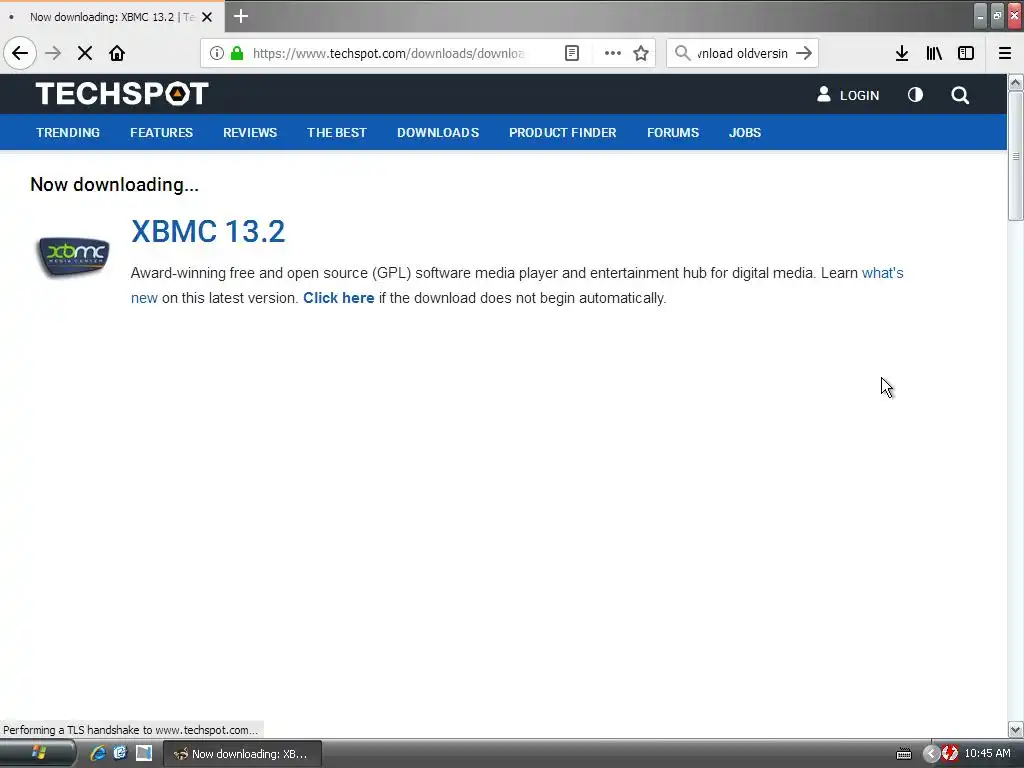Image resolution: width=1024 pixels, height=768 pixels.
Task: Open the FORUMS nav item
Action: coord(673,133)
